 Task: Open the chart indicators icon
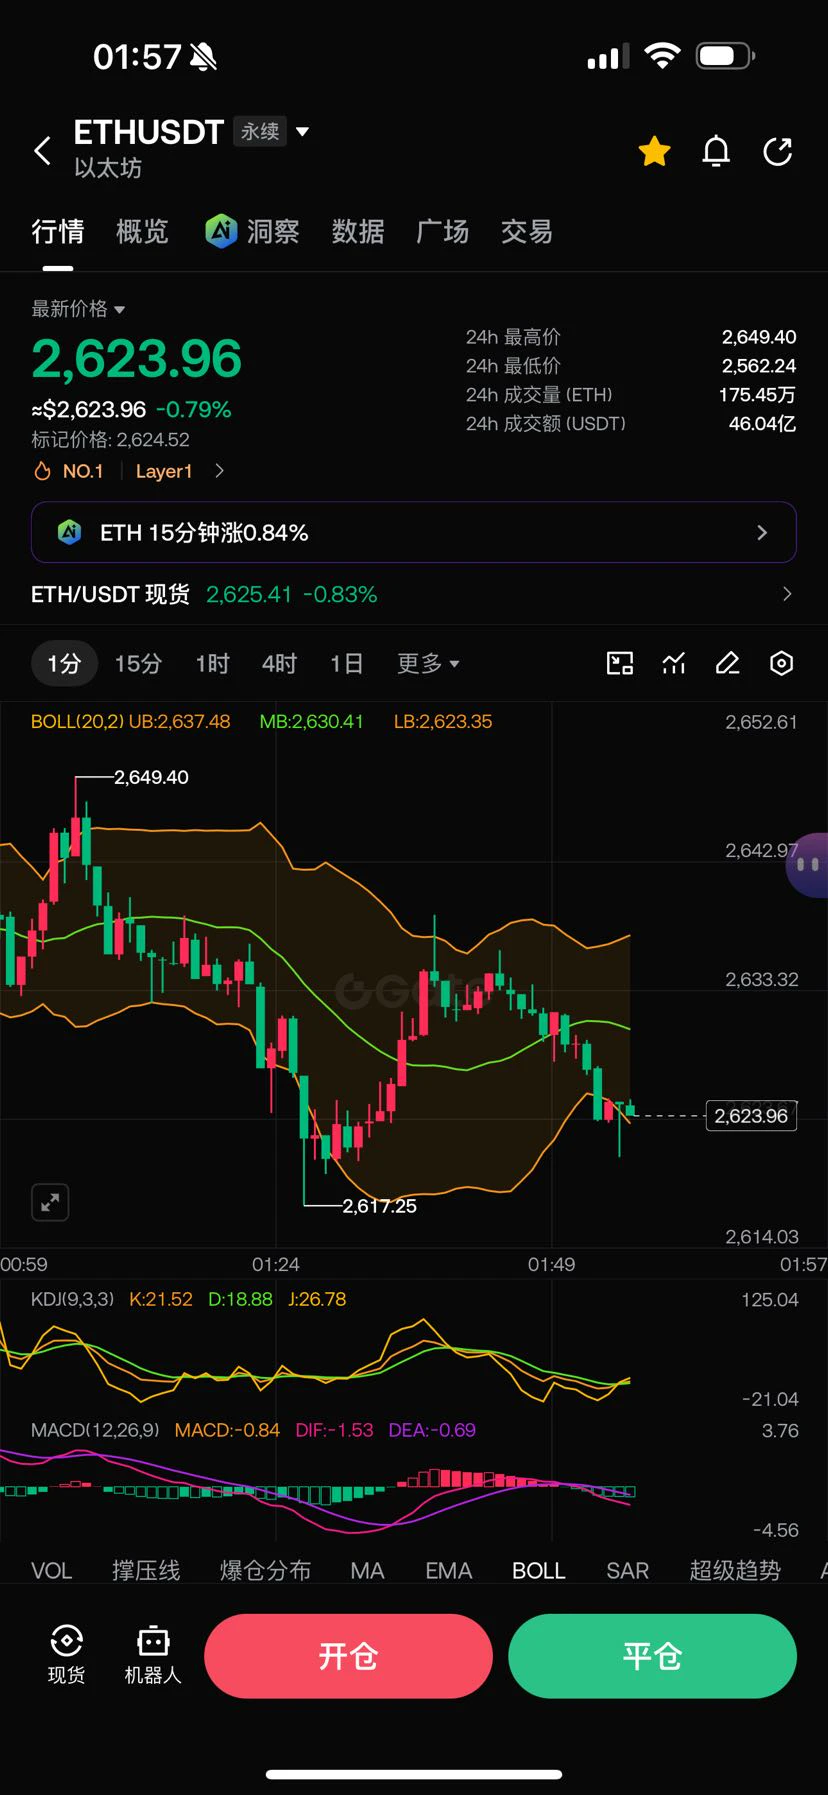click(674, 663)
